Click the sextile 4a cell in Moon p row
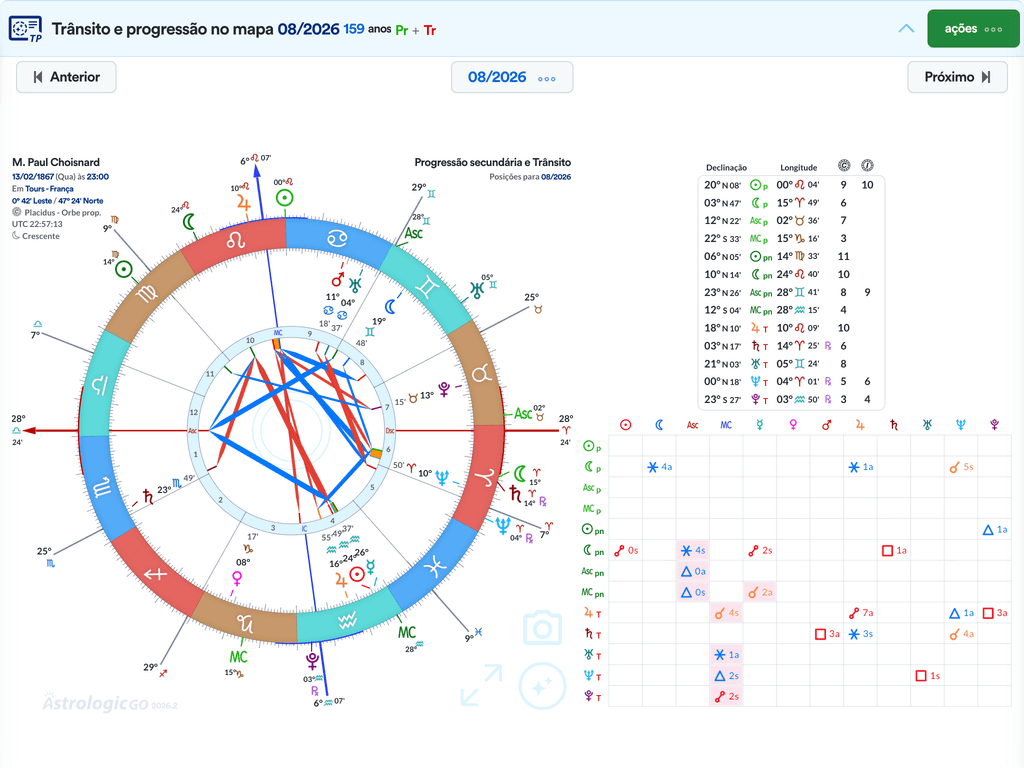This screenshot has height=768, width=1024. 659,467
